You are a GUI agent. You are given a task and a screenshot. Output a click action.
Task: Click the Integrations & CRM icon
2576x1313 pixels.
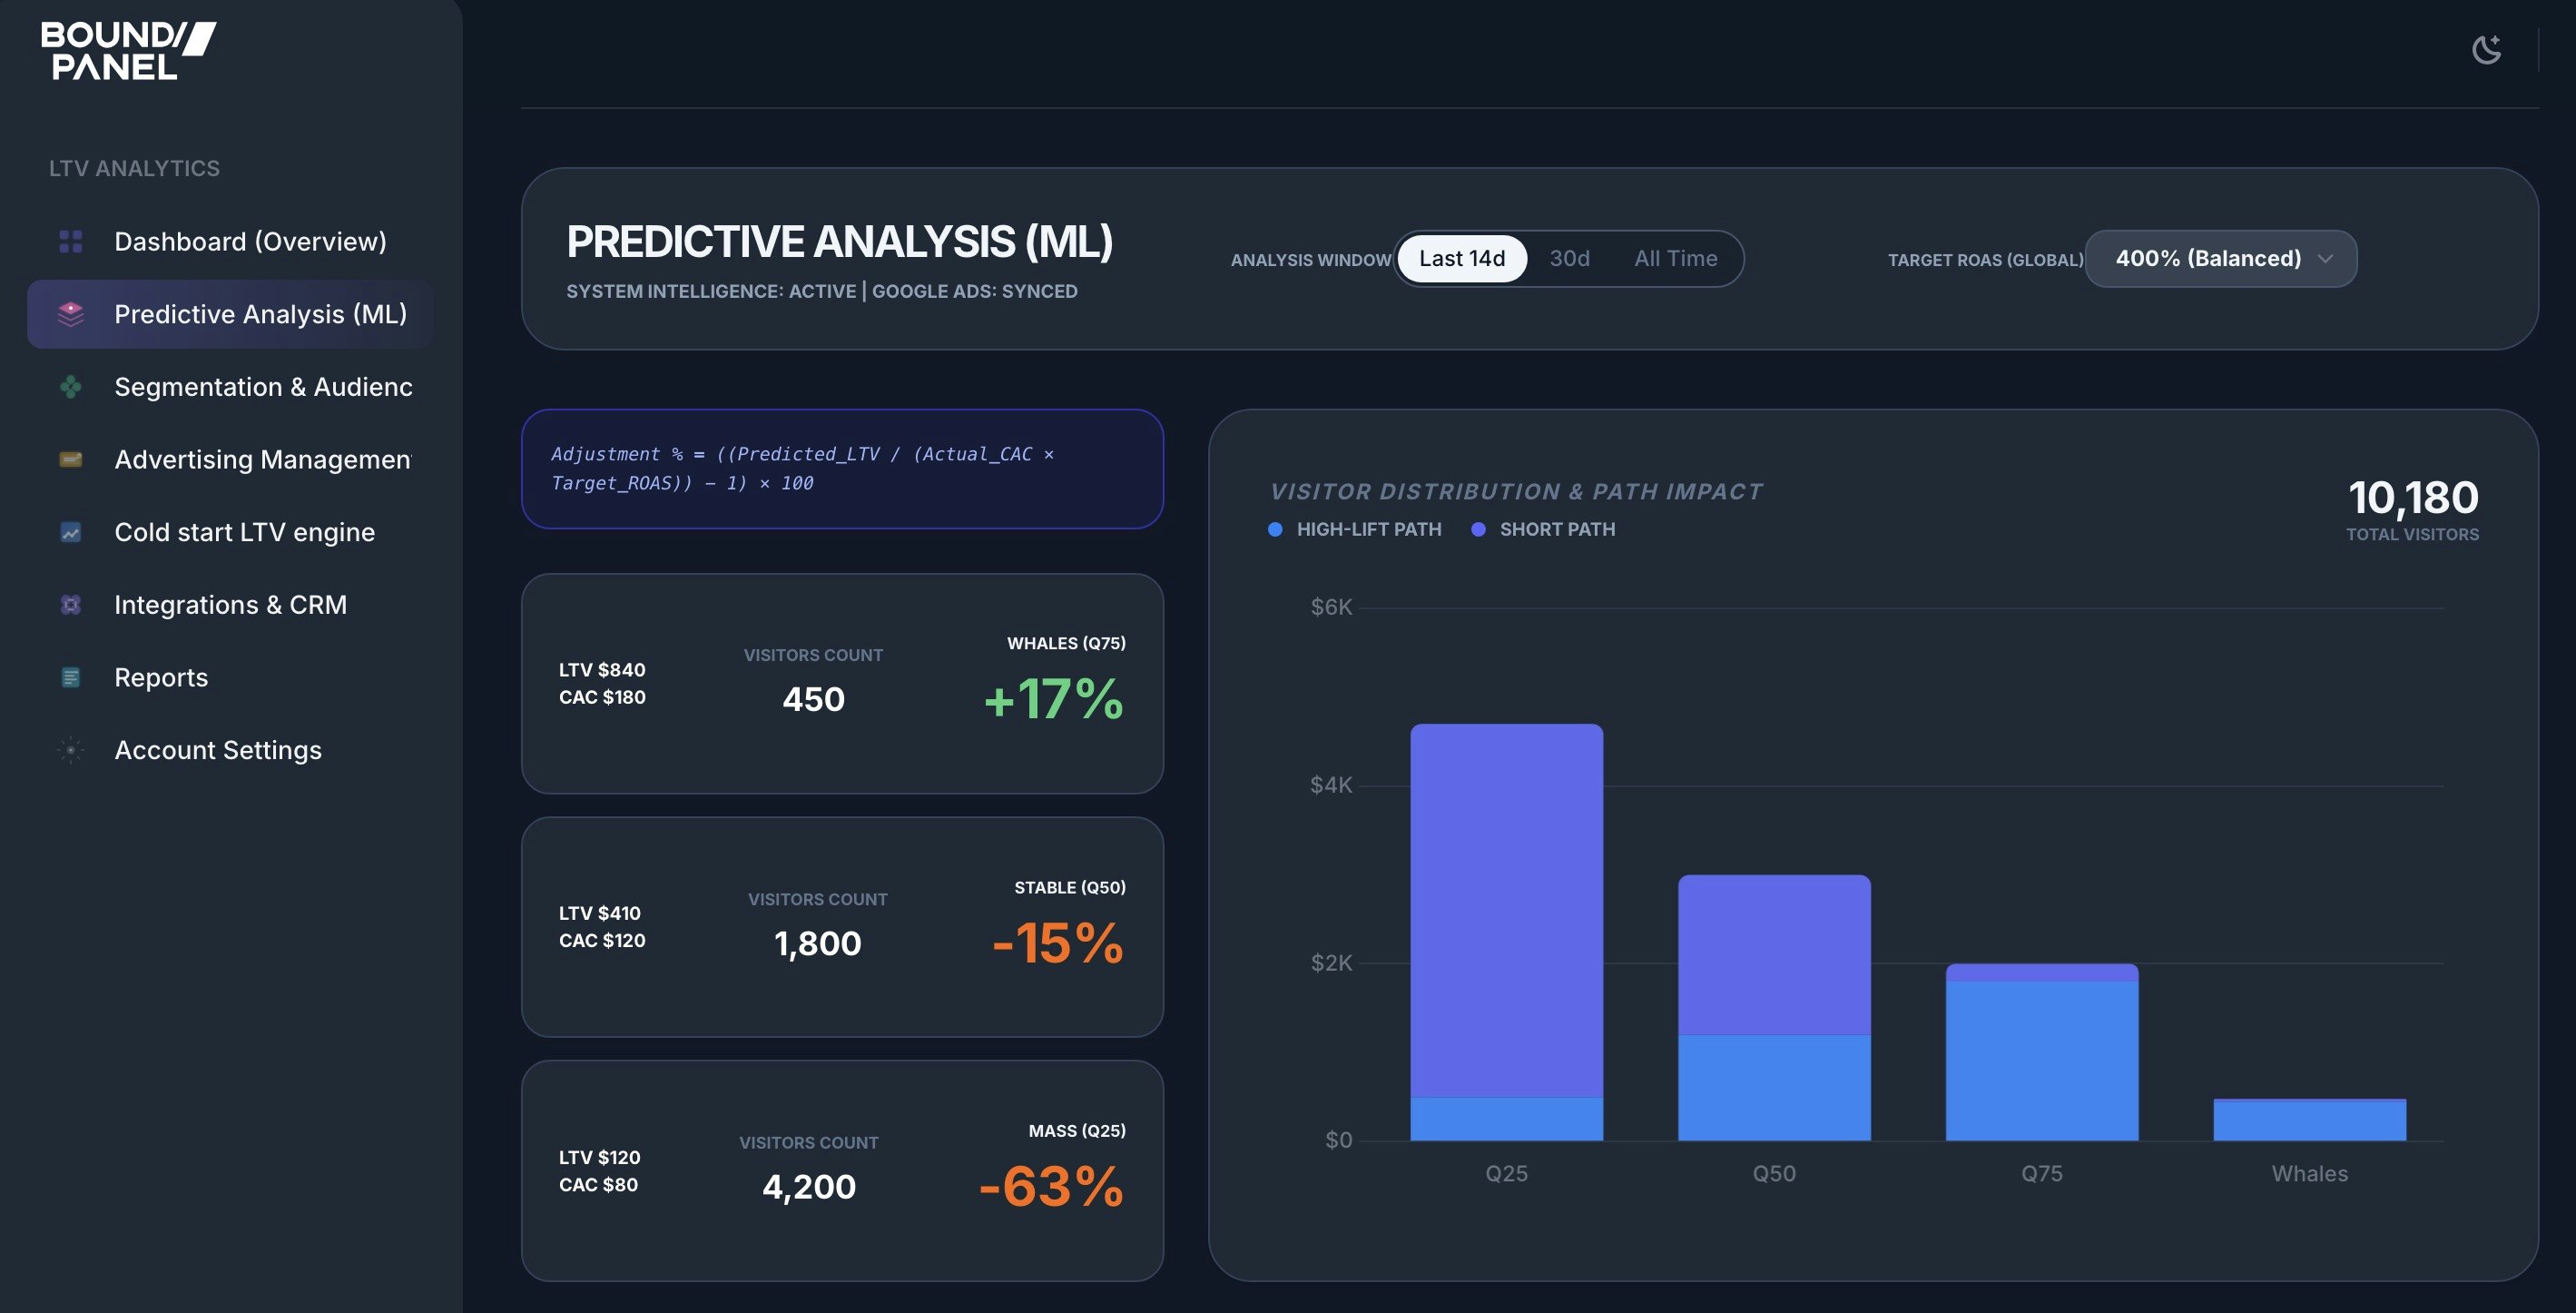pos(69,604)
